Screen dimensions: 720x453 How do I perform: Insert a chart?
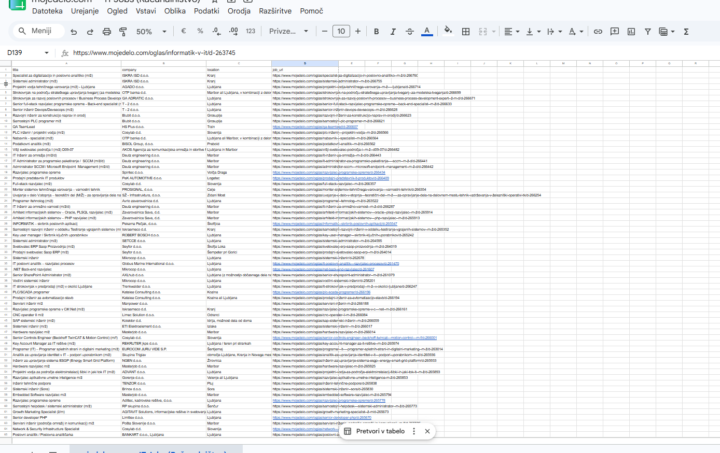631,32
